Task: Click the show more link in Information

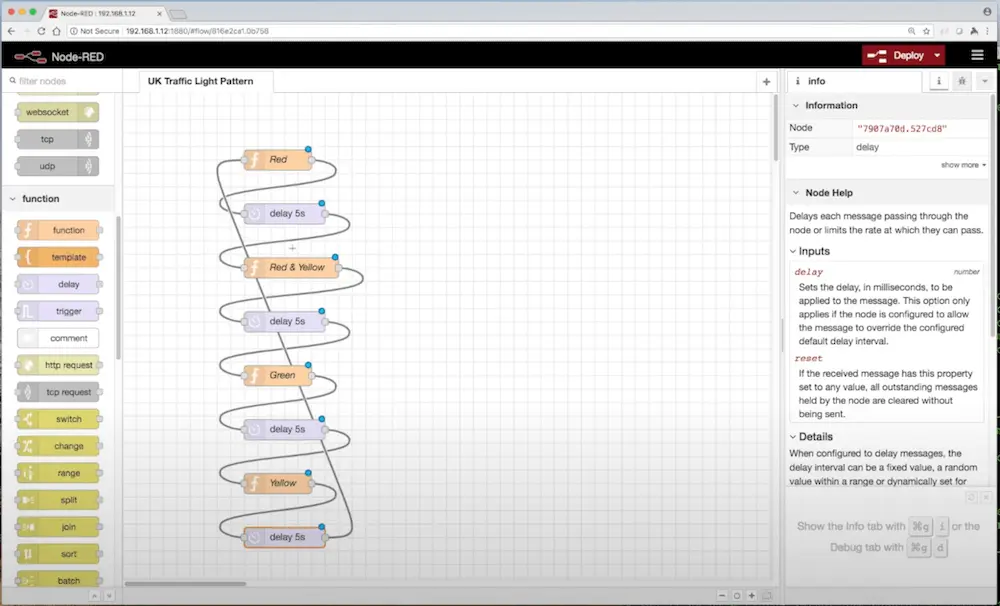Action: pyautogui.click(x=960, y=165)
